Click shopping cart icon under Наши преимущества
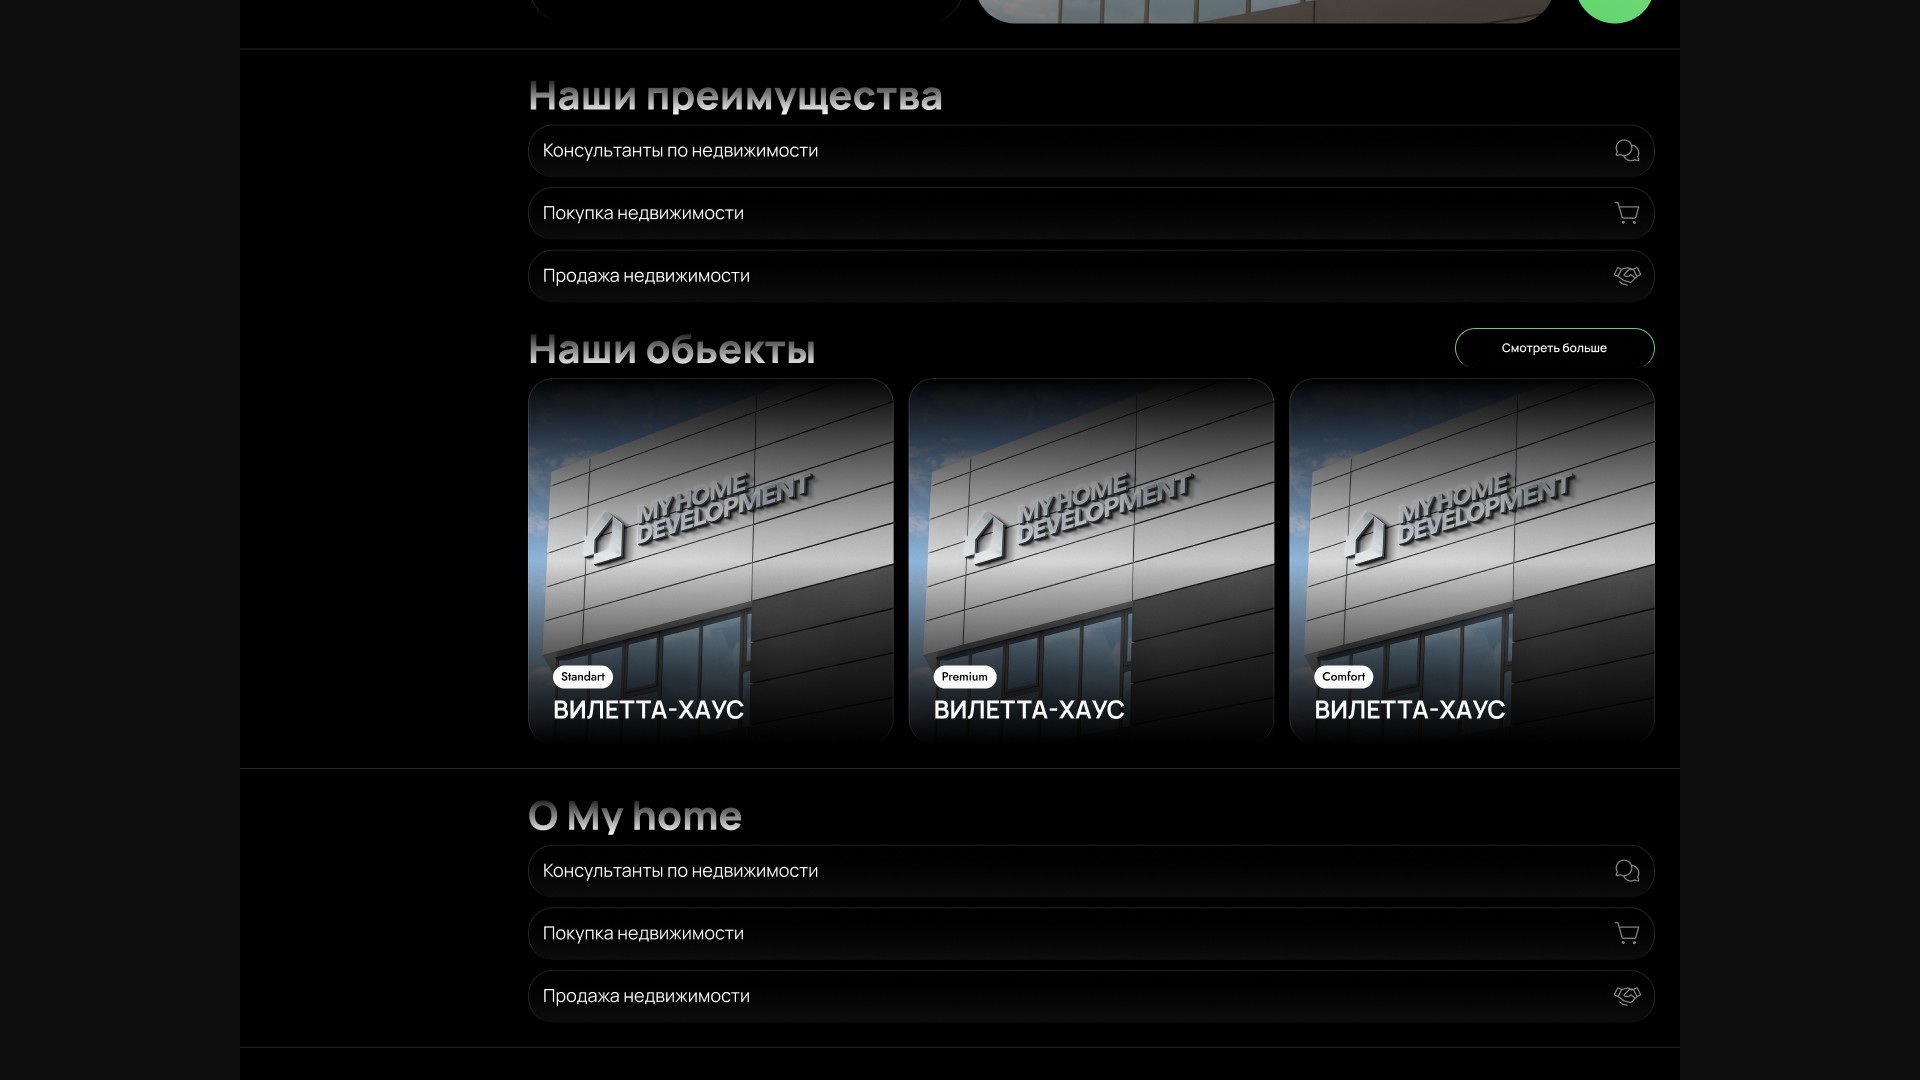Image resolution: width=1920 pixels, height=1080 pixels. [x=1627, y=213]
